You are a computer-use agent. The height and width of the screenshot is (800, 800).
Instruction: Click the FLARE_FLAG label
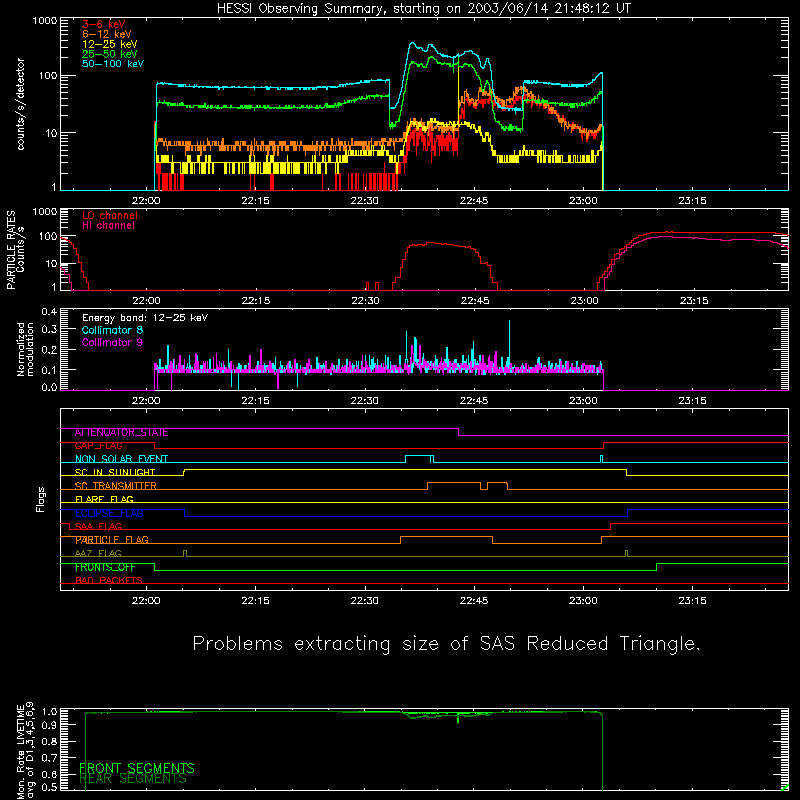pos(104,499)
